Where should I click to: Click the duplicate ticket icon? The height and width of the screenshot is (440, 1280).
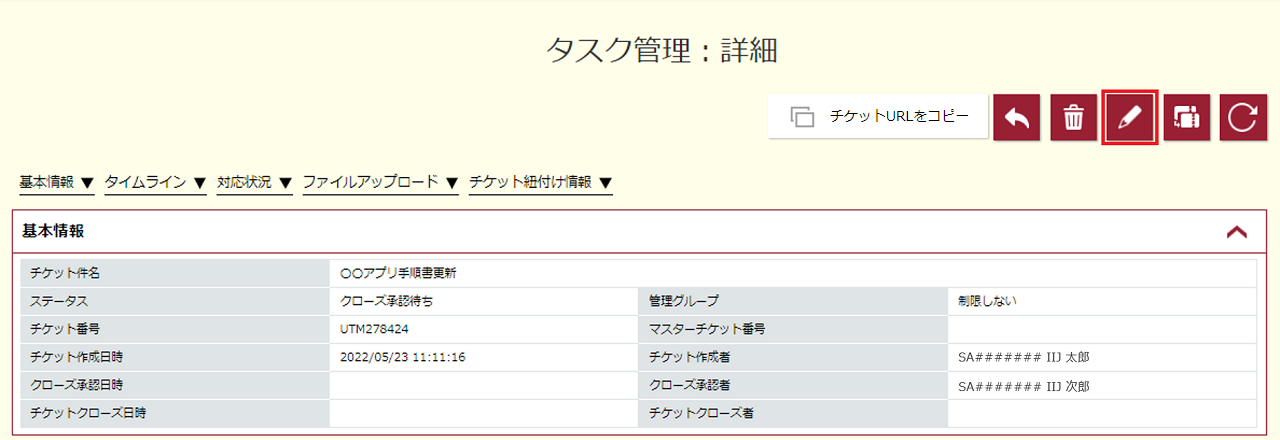pos(1187,117)
